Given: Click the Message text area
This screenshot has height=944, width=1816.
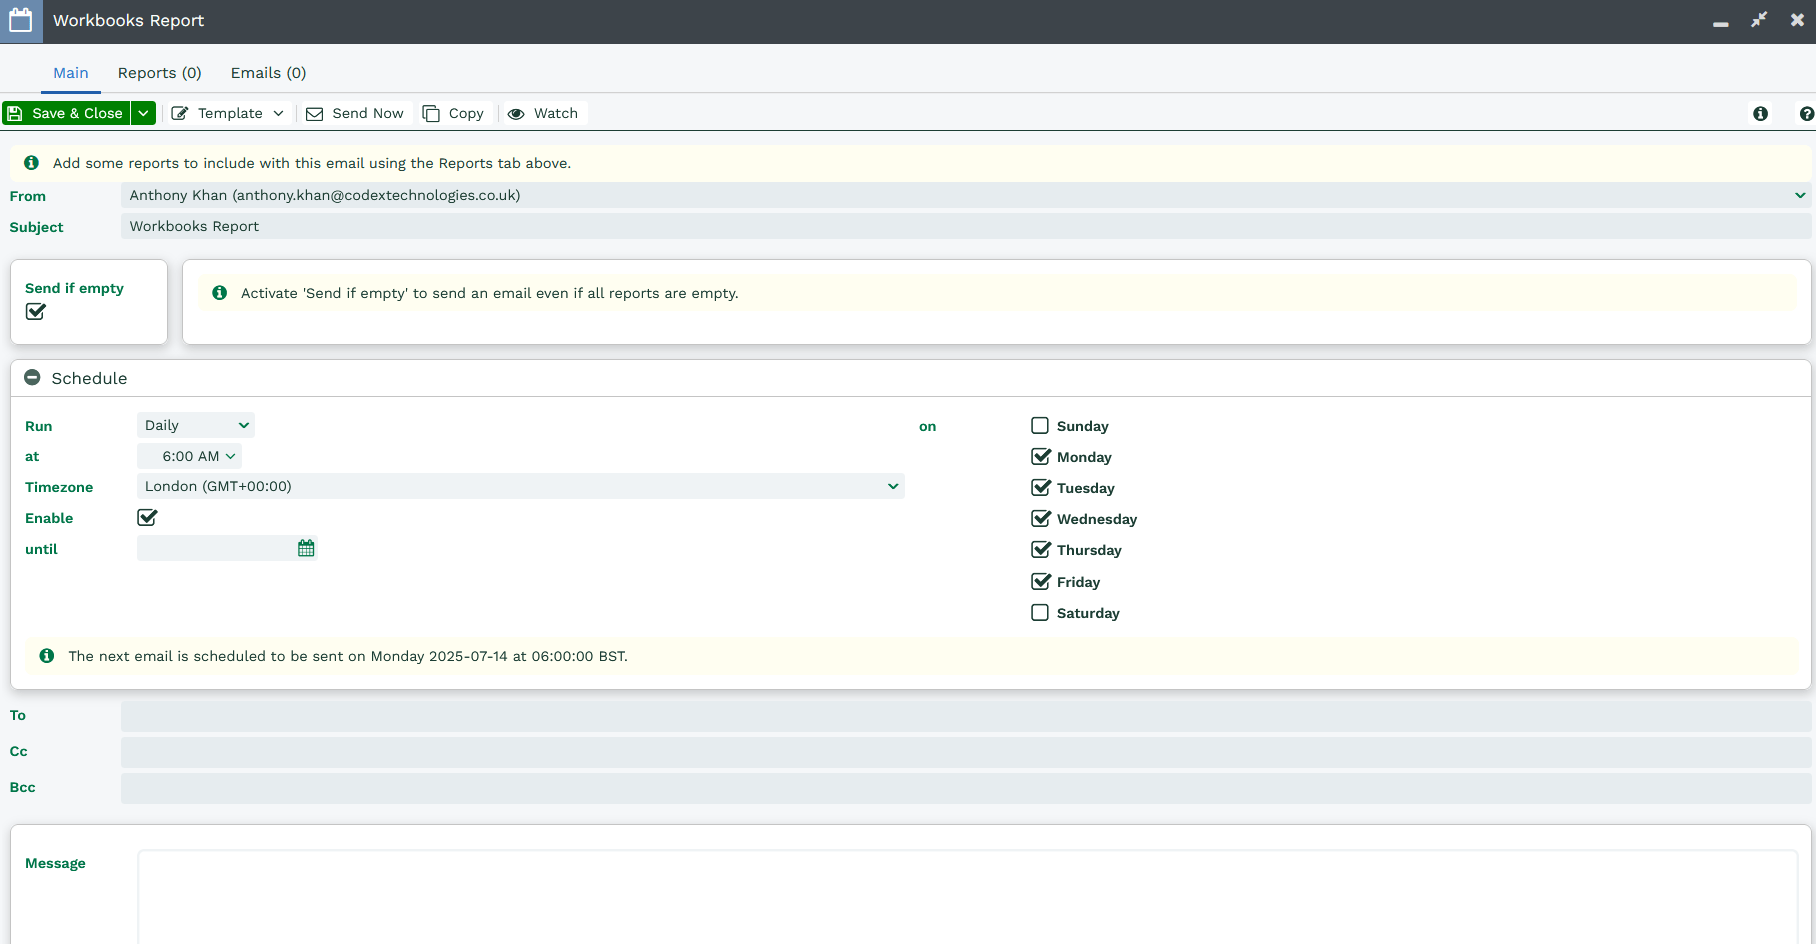Looking at the screenshot, I should pos(967,897).
